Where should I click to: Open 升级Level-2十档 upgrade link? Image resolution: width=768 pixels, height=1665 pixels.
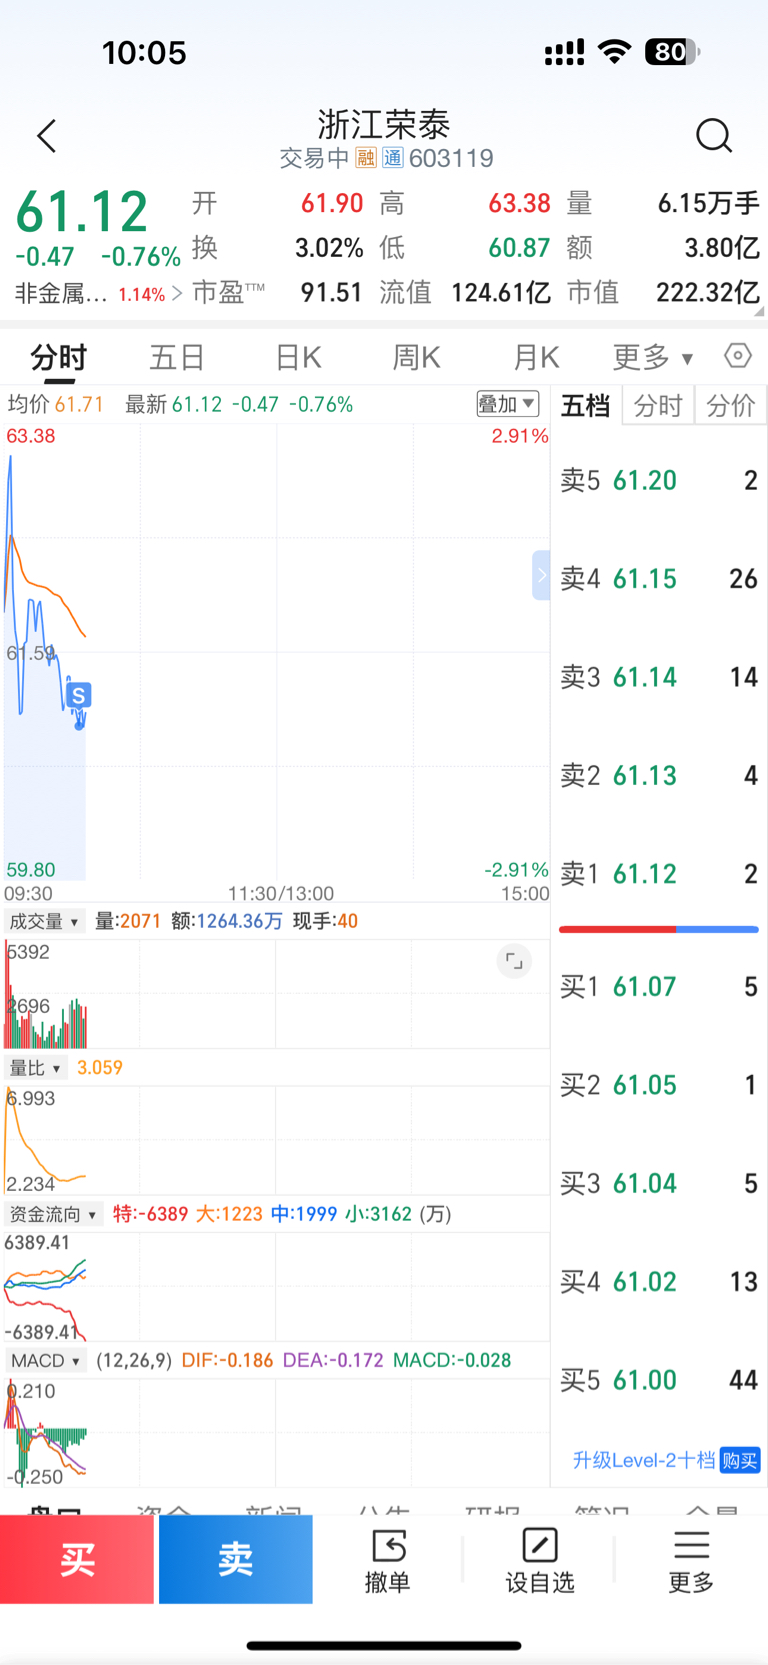[644, 1460]
